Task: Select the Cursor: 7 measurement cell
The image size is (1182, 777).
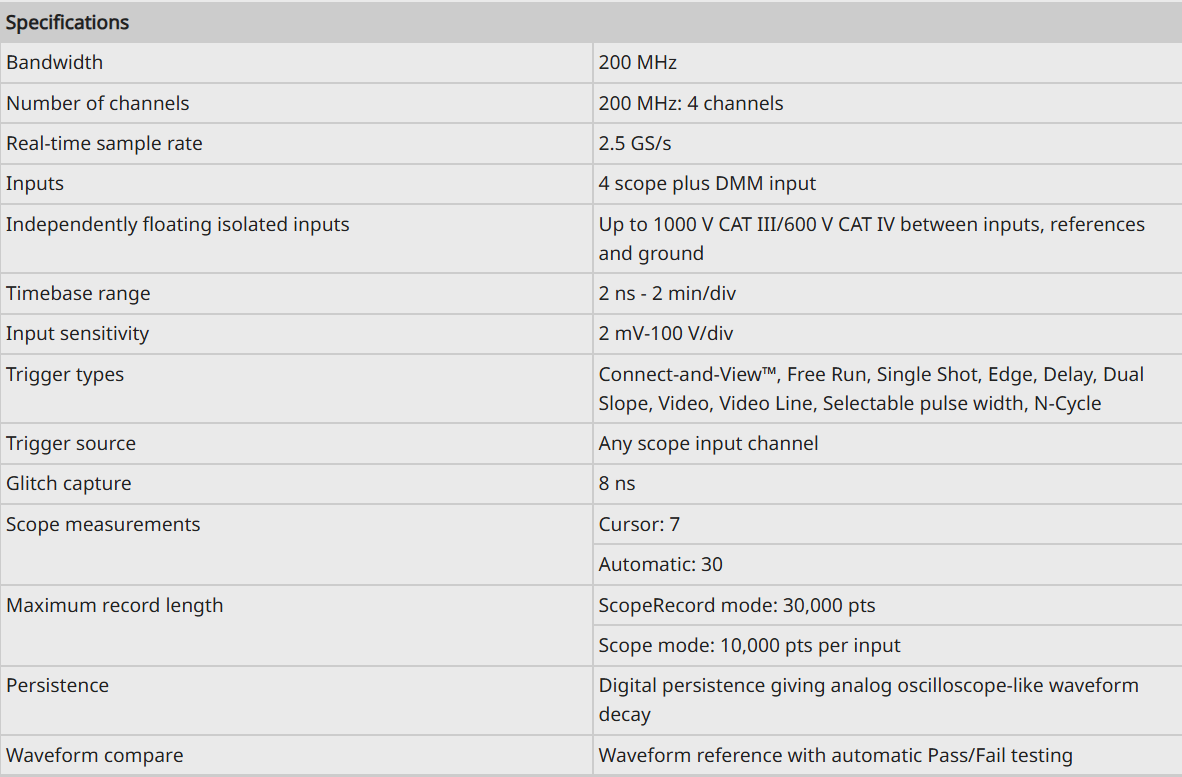Action: (x=887, y=524)
